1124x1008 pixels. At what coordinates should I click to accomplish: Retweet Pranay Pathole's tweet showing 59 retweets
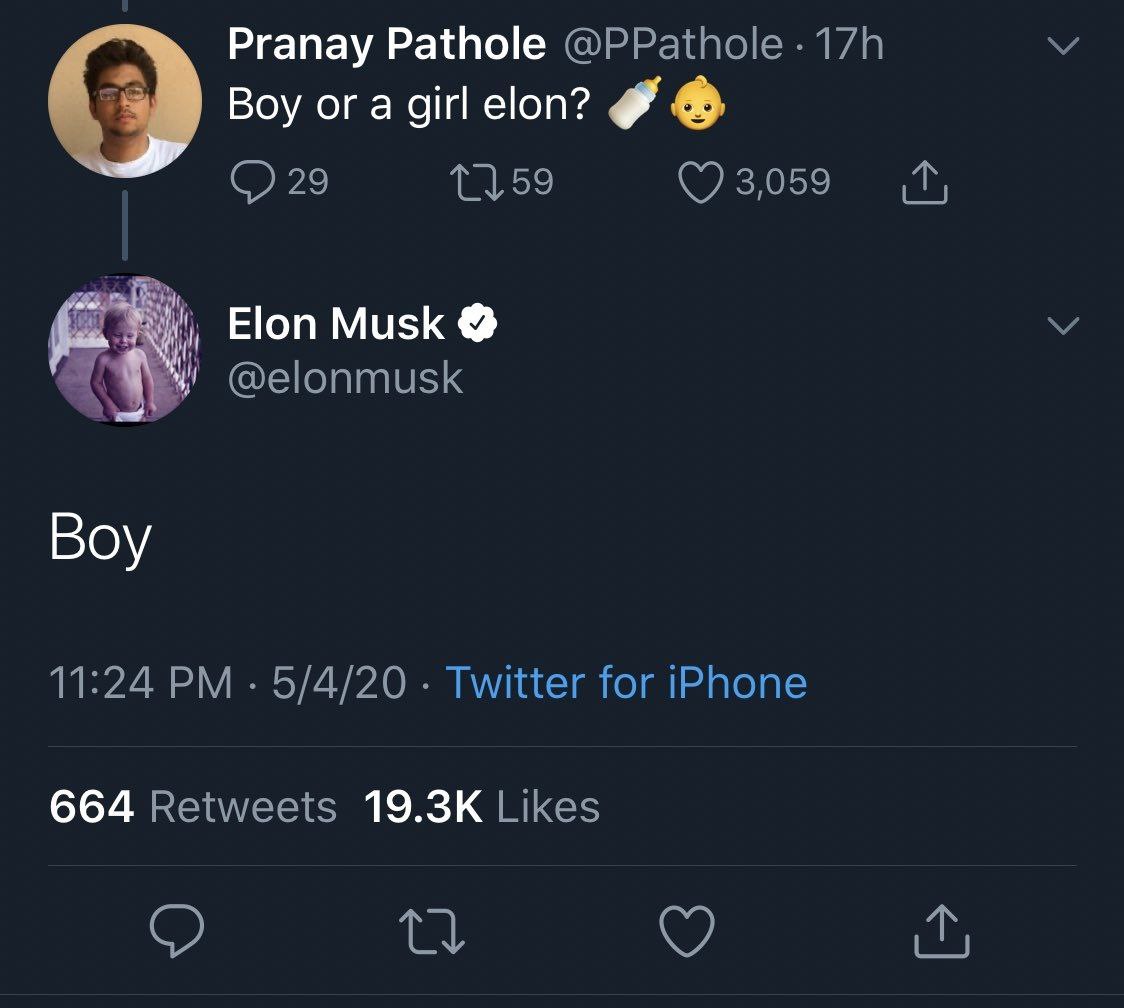click(476, 182)
